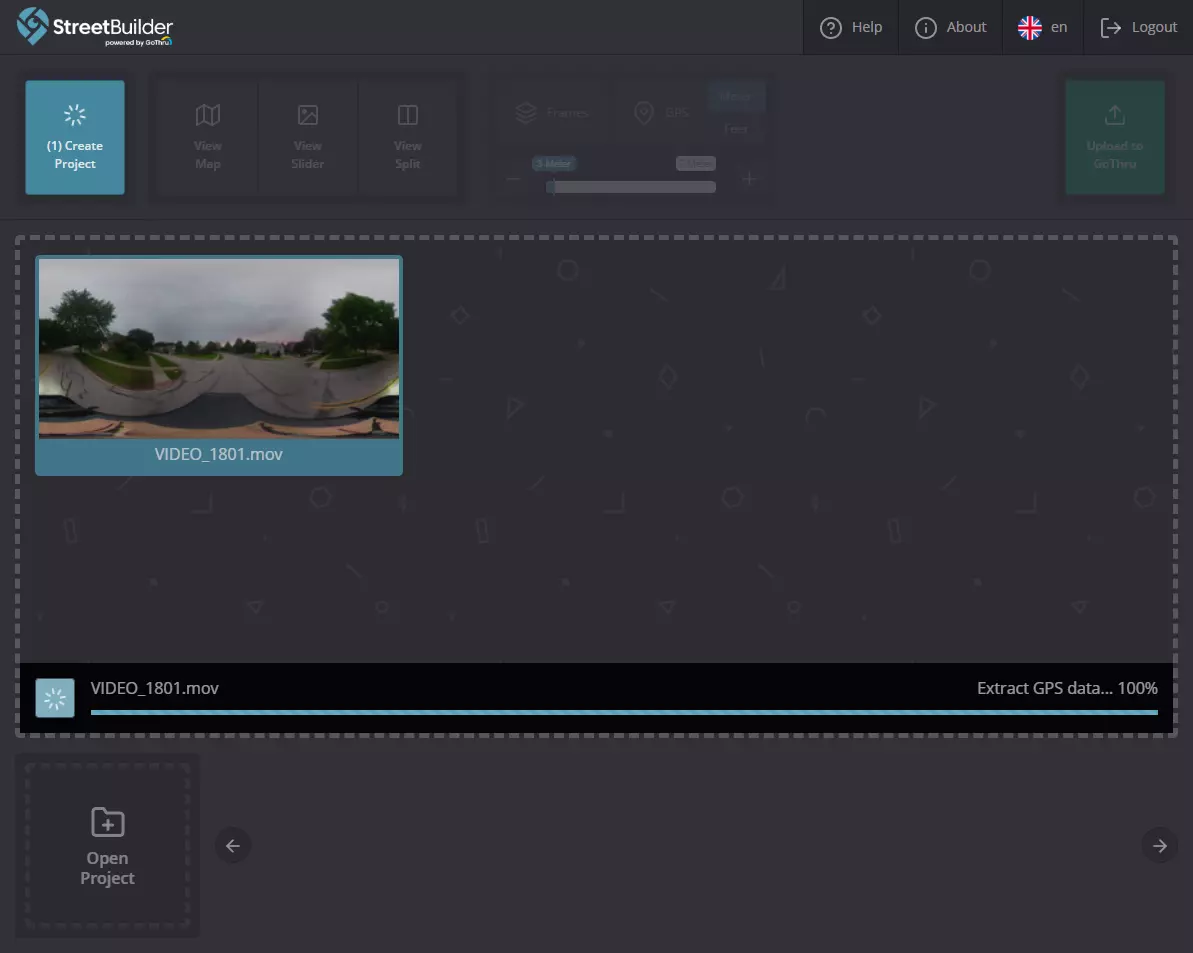The image size is (1193, 953).
Task: Increase frame interval with the plus icon
Action: click(x=749, y=179)
